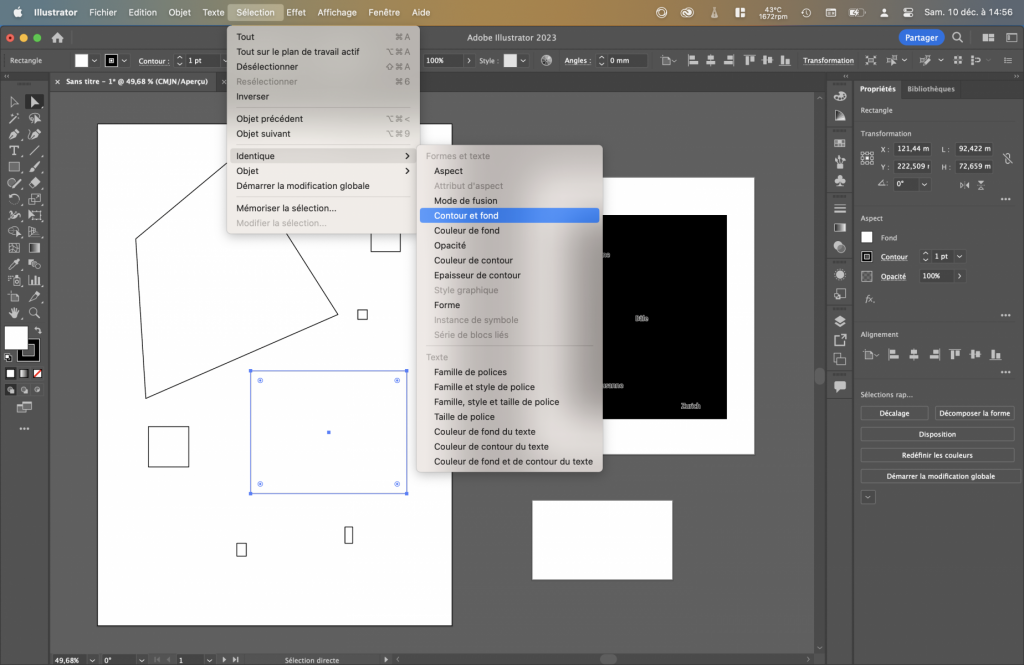This screenshot has height=665, width=1024.
Task: Select the Zoom magnifier tool
Action: pyautogui.click(x=34, y=313)
